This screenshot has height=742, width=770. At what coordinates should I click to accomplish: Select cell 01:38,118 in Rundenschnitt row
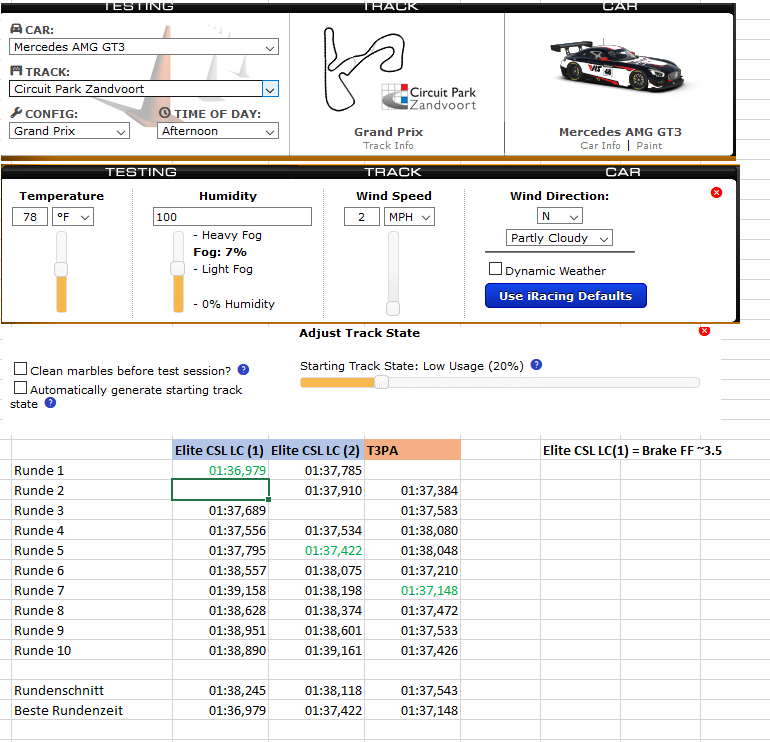[x=316, y=690]
